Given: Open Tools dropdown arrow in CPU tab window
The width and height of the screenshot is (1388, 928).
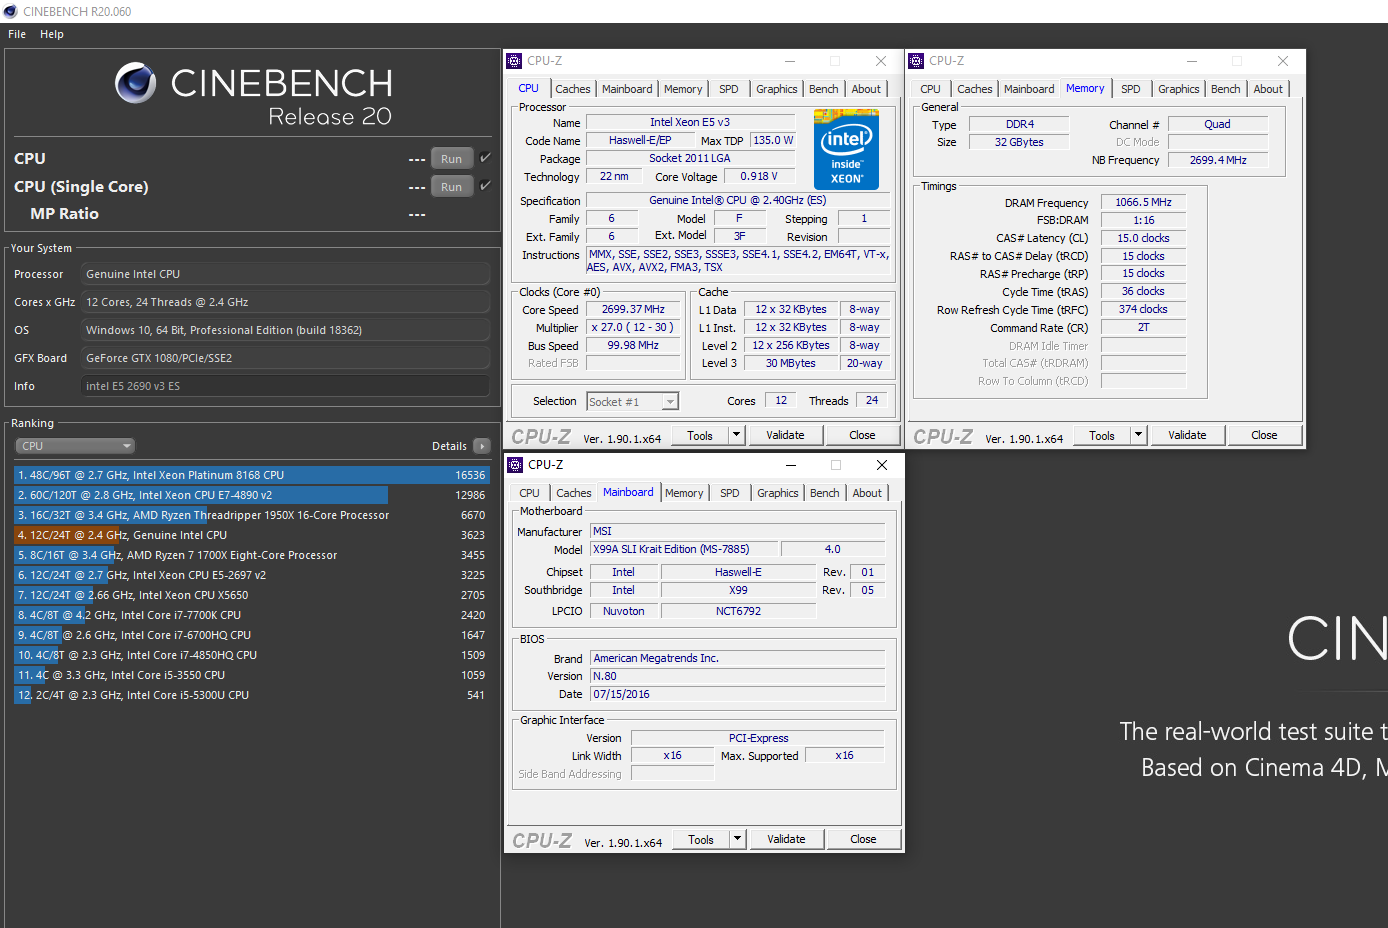Looking at the screenshot, I should [x=737, y=435].
